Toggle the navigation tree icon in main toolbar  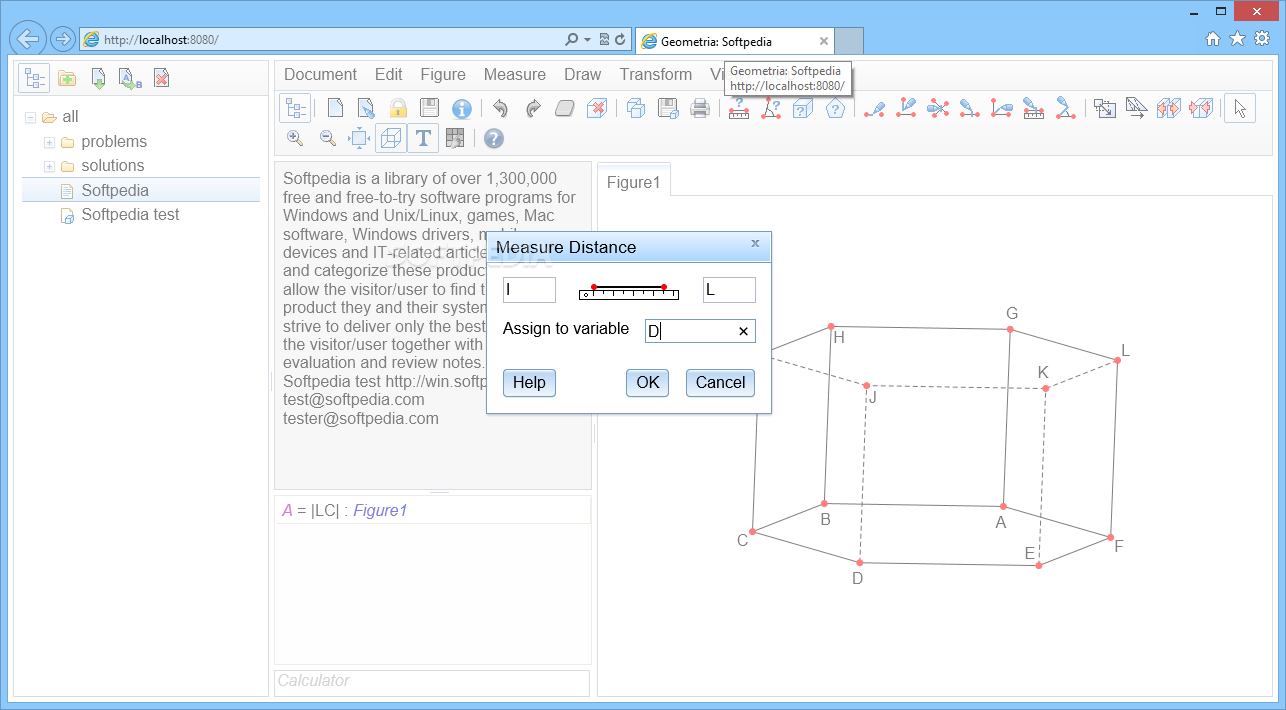(x=294, y=108)
